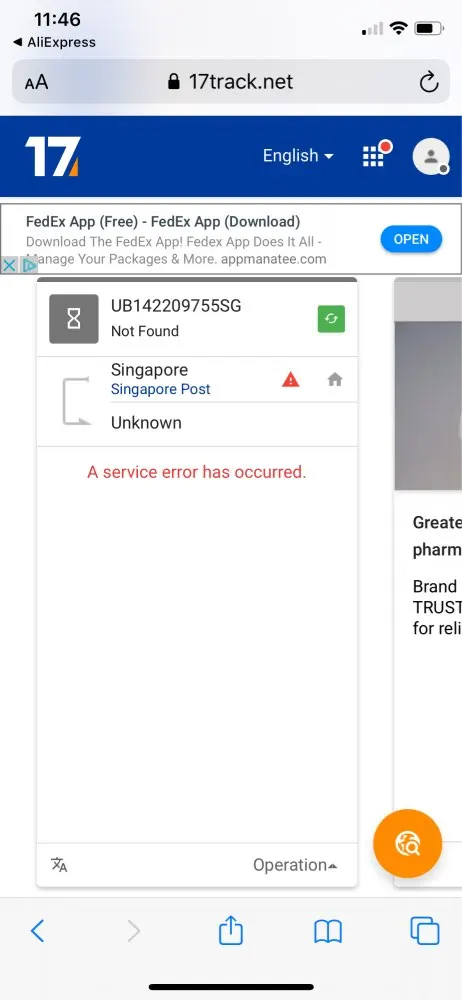
Task: Open Safari AA text size menu
Action: [x=36, y=82]
